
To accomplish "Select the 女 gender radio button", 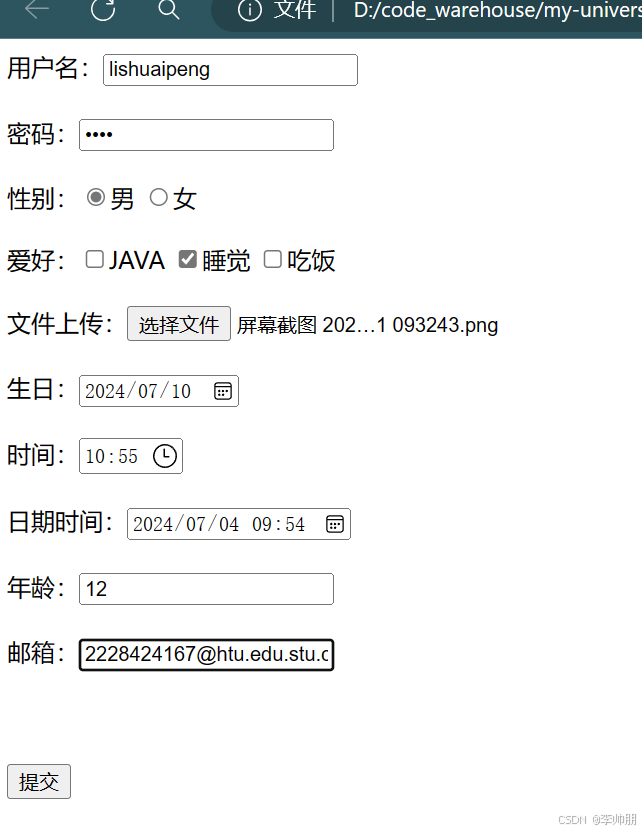I will (x=158, y=197).
